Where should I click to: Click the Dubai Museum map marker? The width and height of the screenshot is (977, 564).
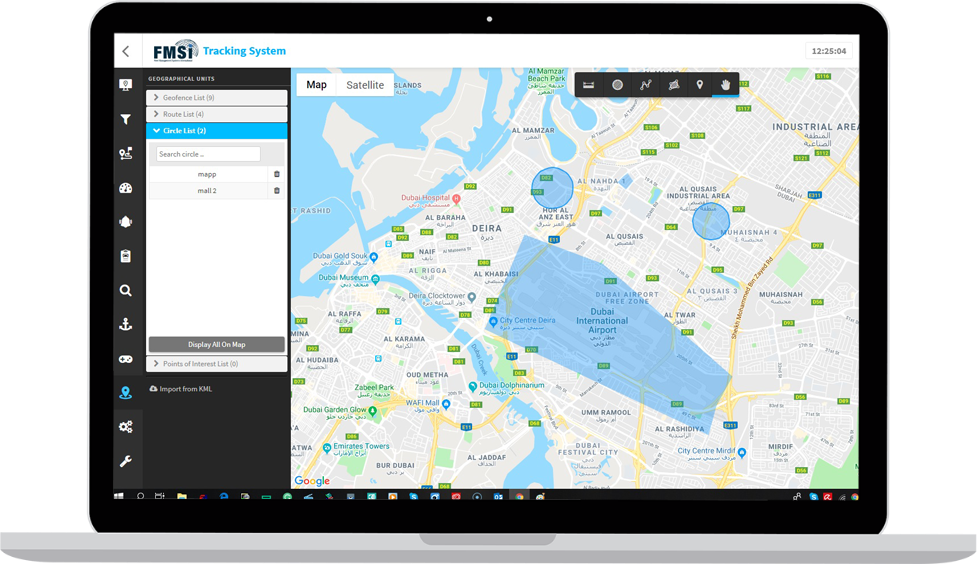[x=376, y=279]
